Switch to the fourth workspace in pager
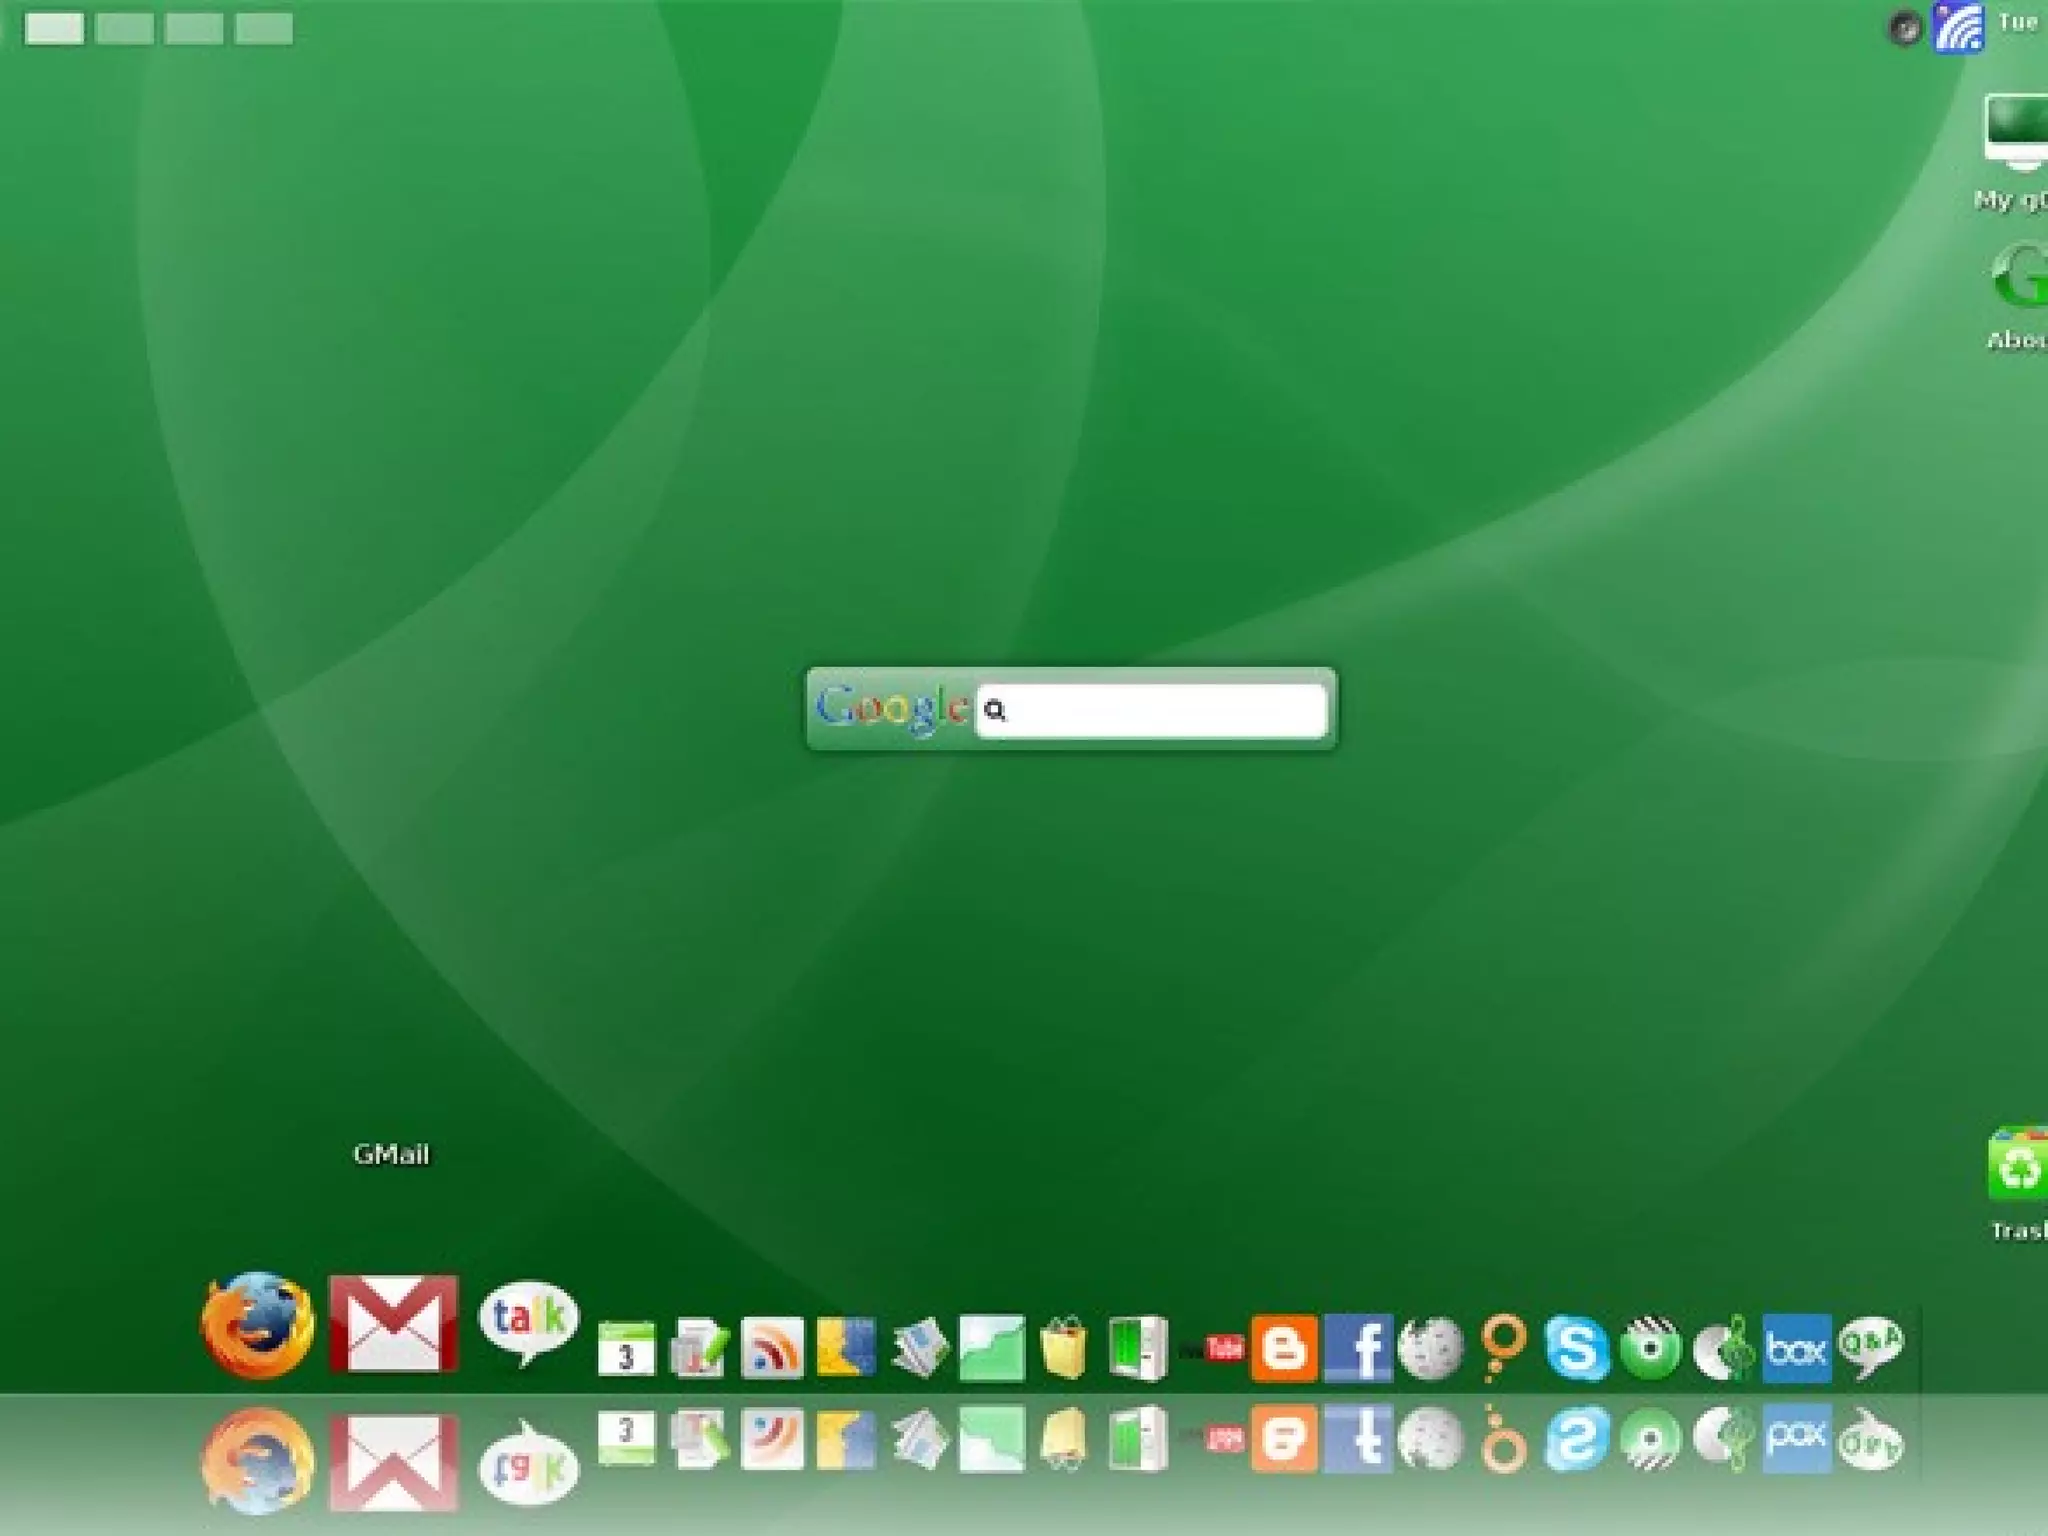The image size is (2048, 1536). pos(264,28)
